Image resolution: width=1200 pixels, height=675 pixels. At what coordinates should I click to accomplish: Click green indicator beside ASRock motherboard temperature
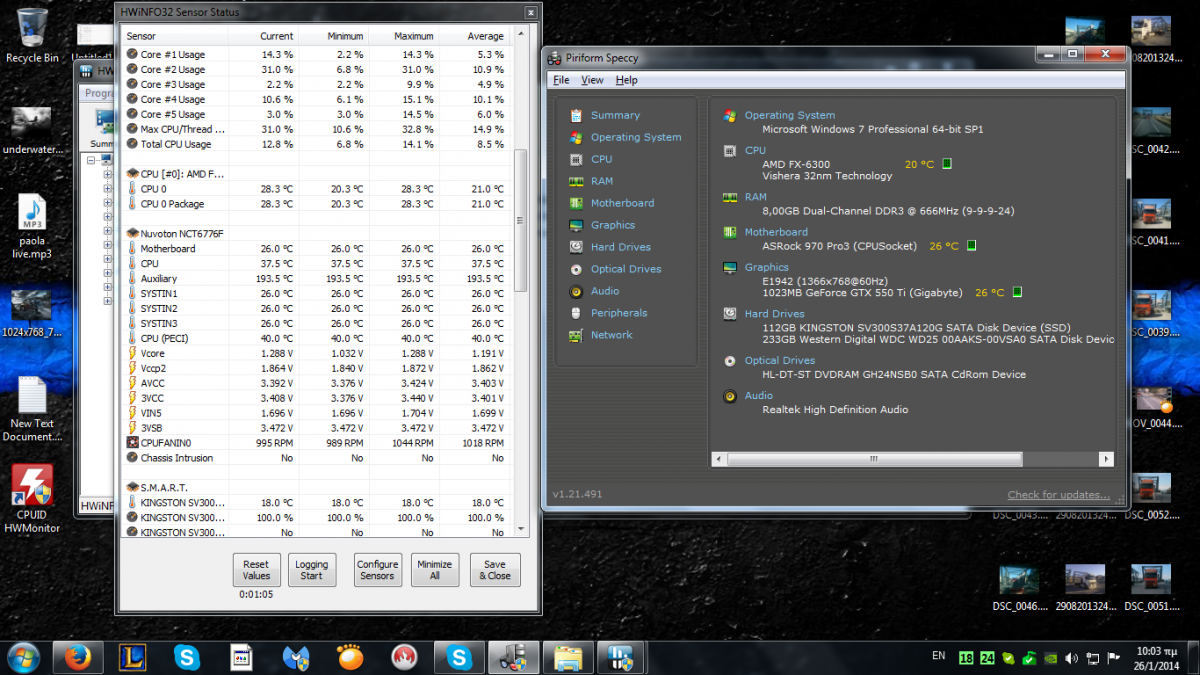pos(970,245)
